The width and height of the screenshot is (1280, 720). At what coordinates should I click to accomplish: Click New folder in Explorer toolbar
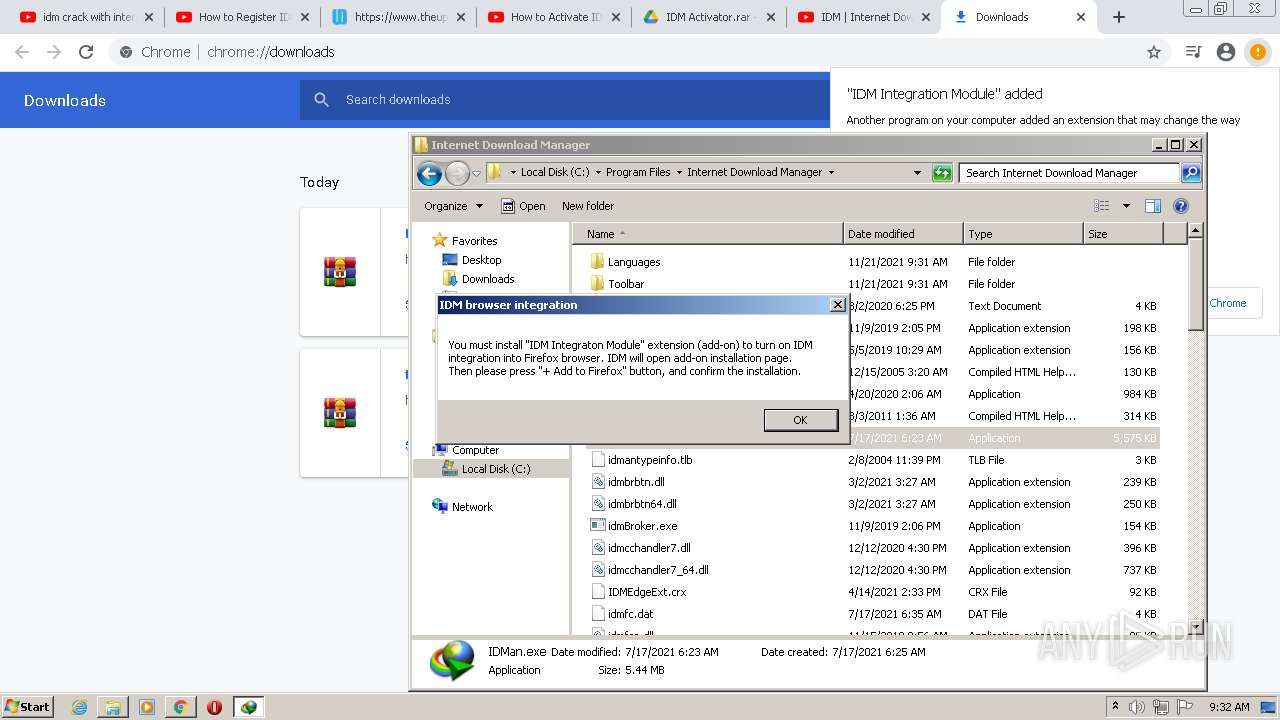click(x=588, y=206)
